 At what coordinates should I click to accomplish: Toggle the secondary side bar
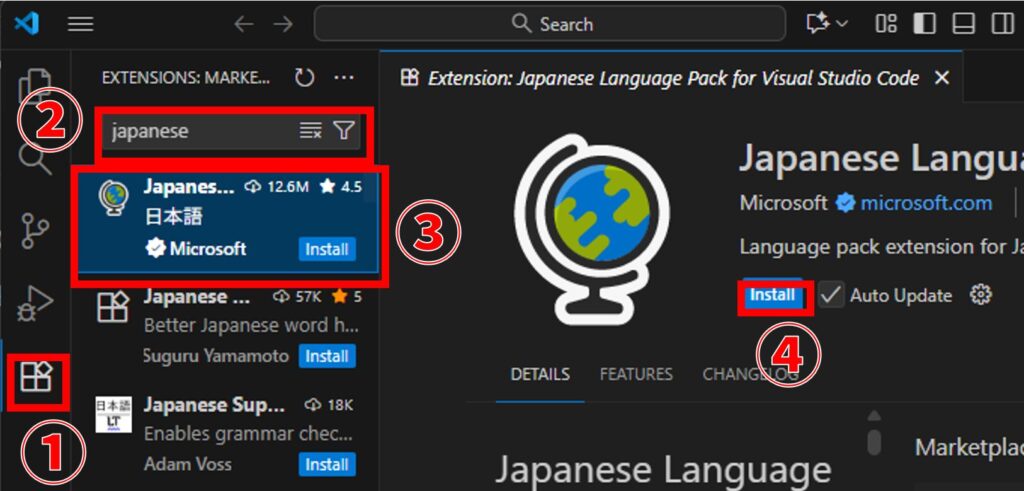click(x=1002, y=24)
